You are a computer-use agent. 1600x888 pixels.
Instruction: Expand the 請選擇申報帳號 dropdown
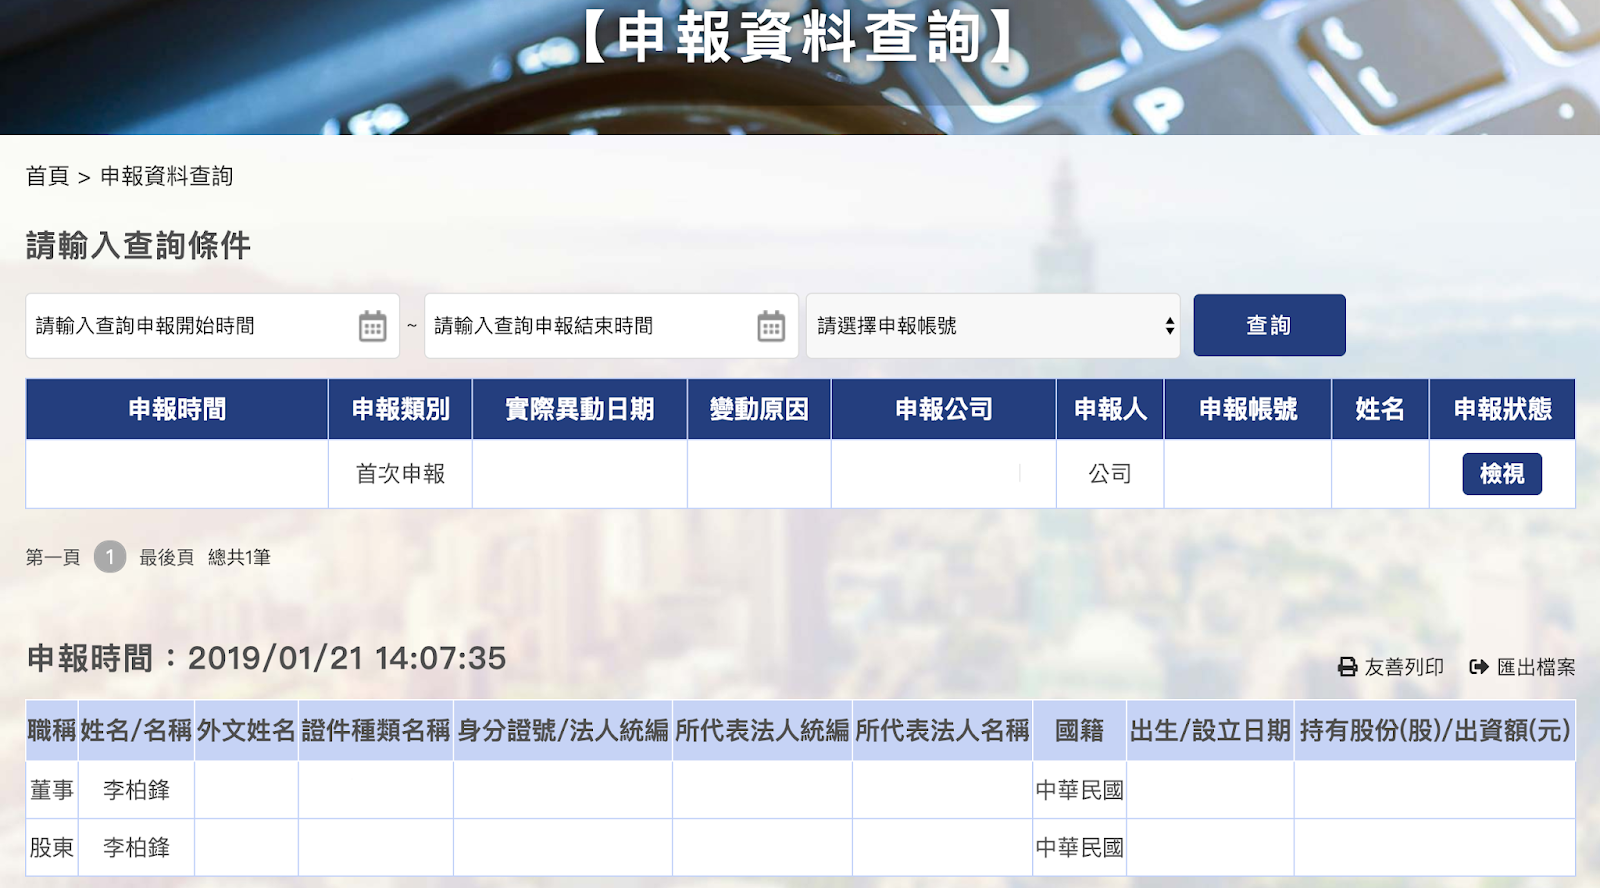(x=993, y=326)
